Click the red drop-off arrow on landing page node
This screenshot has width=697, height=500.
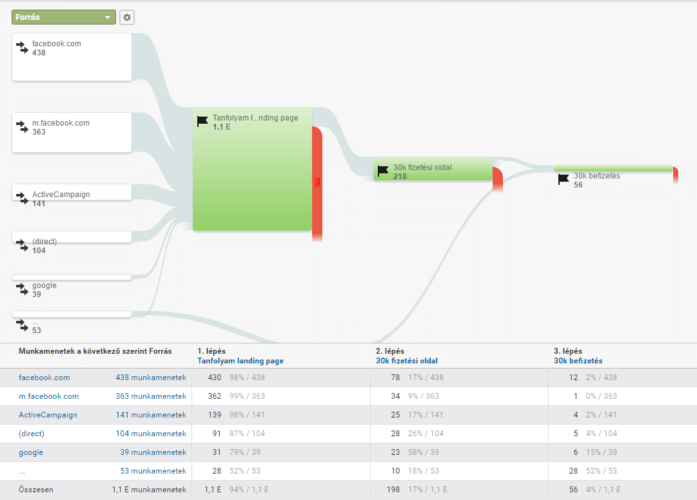(317, 182)
